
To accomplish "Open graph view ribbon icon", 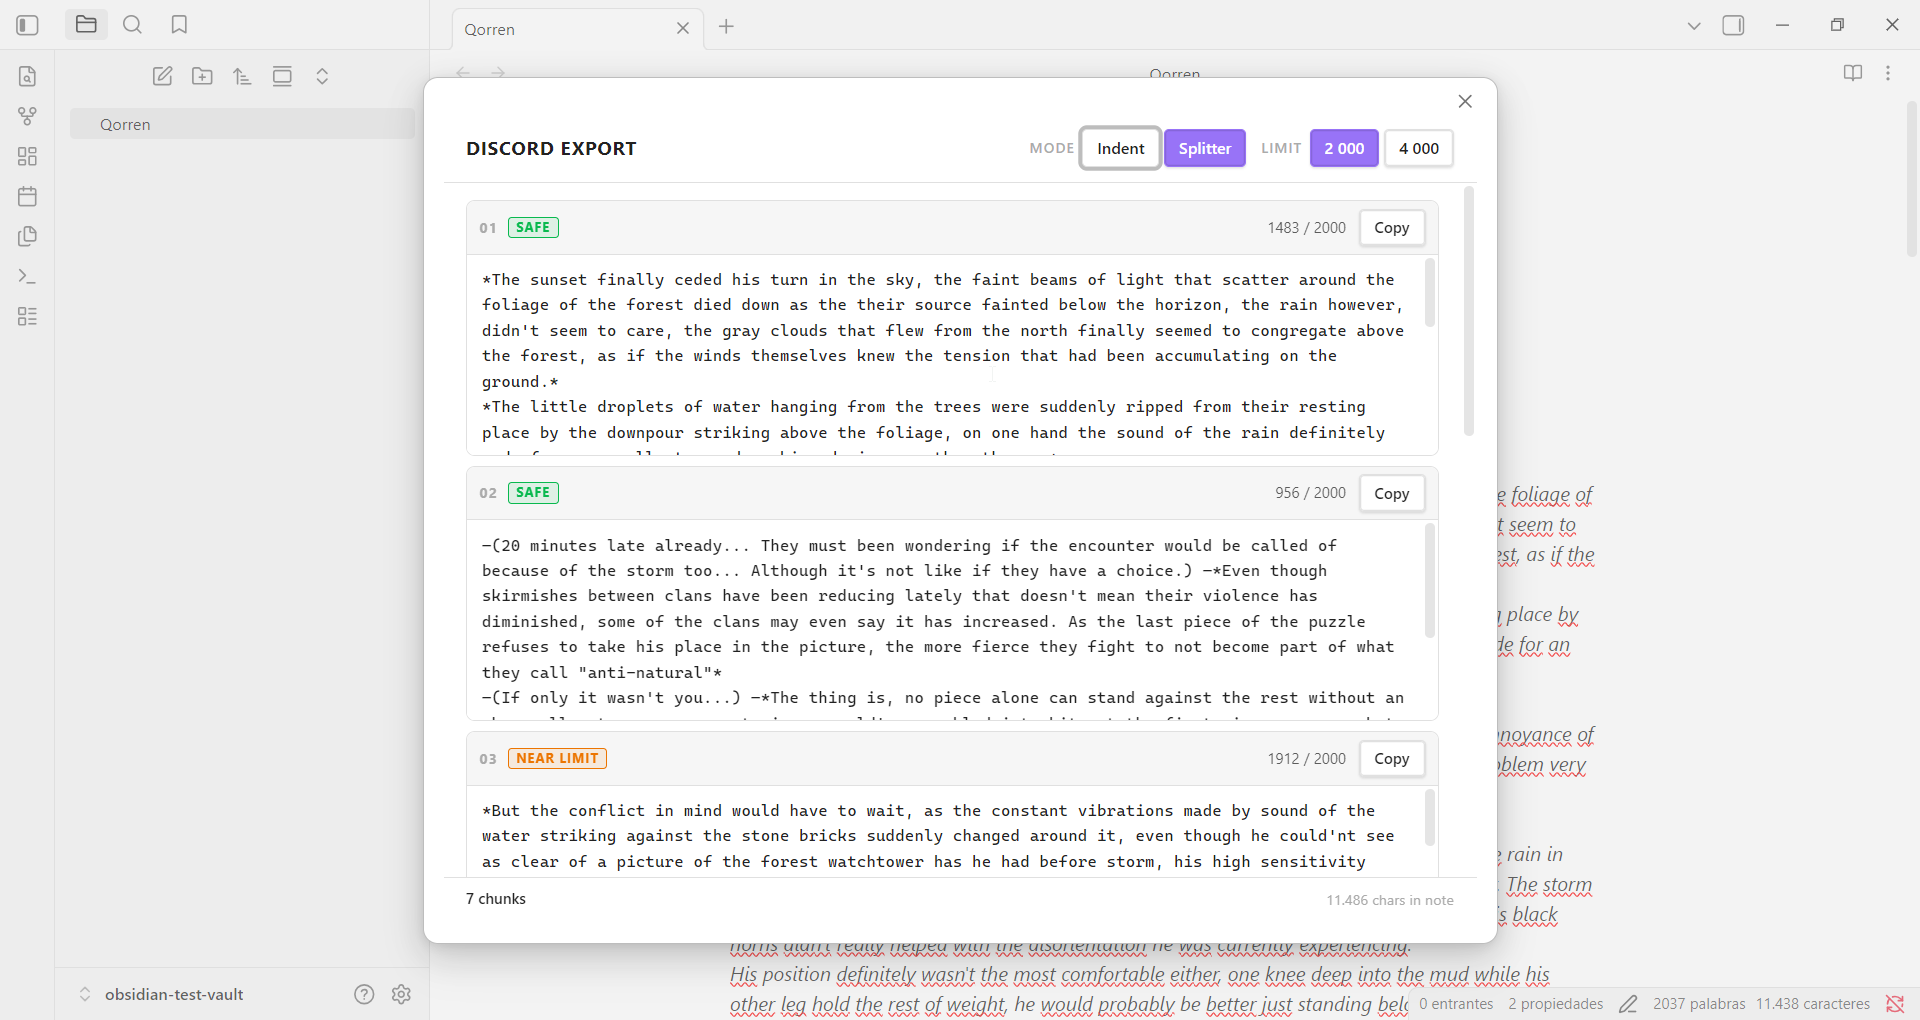I will point(28,116).
